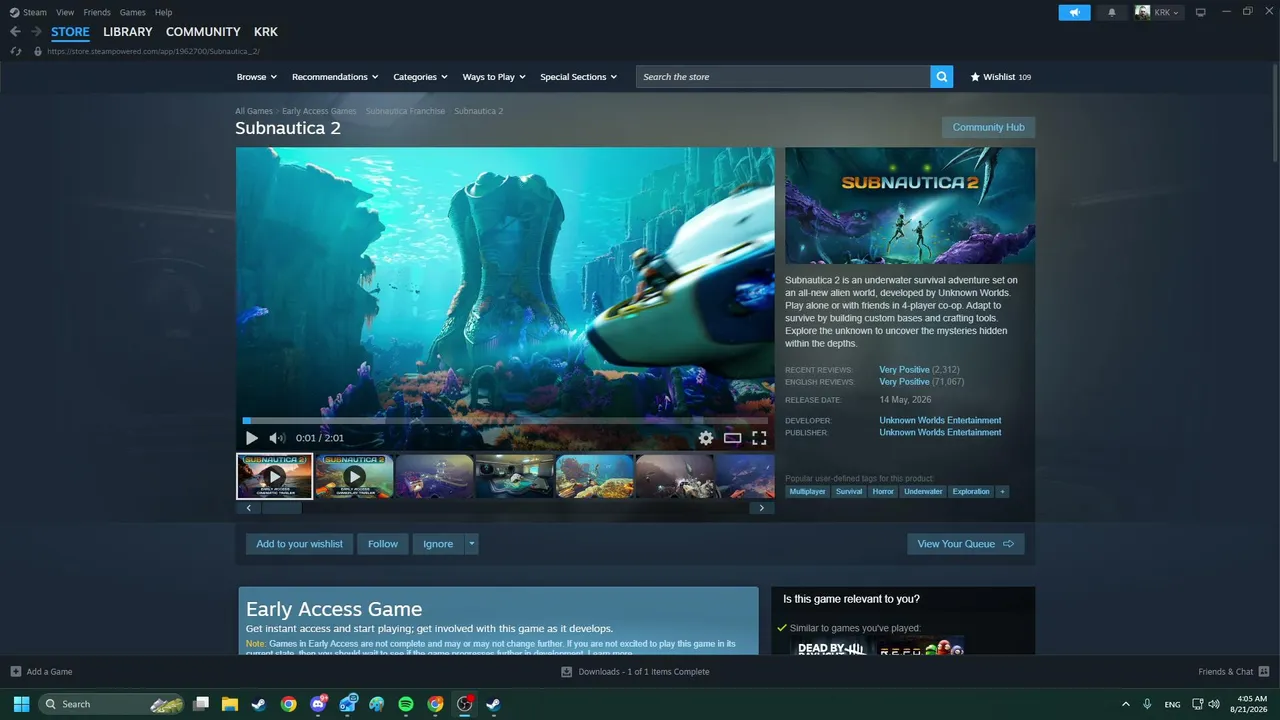Image resolution: width=1280 pixels, height=720 pixels.
Task: Click Add to your wishlist
Action: 299,544
